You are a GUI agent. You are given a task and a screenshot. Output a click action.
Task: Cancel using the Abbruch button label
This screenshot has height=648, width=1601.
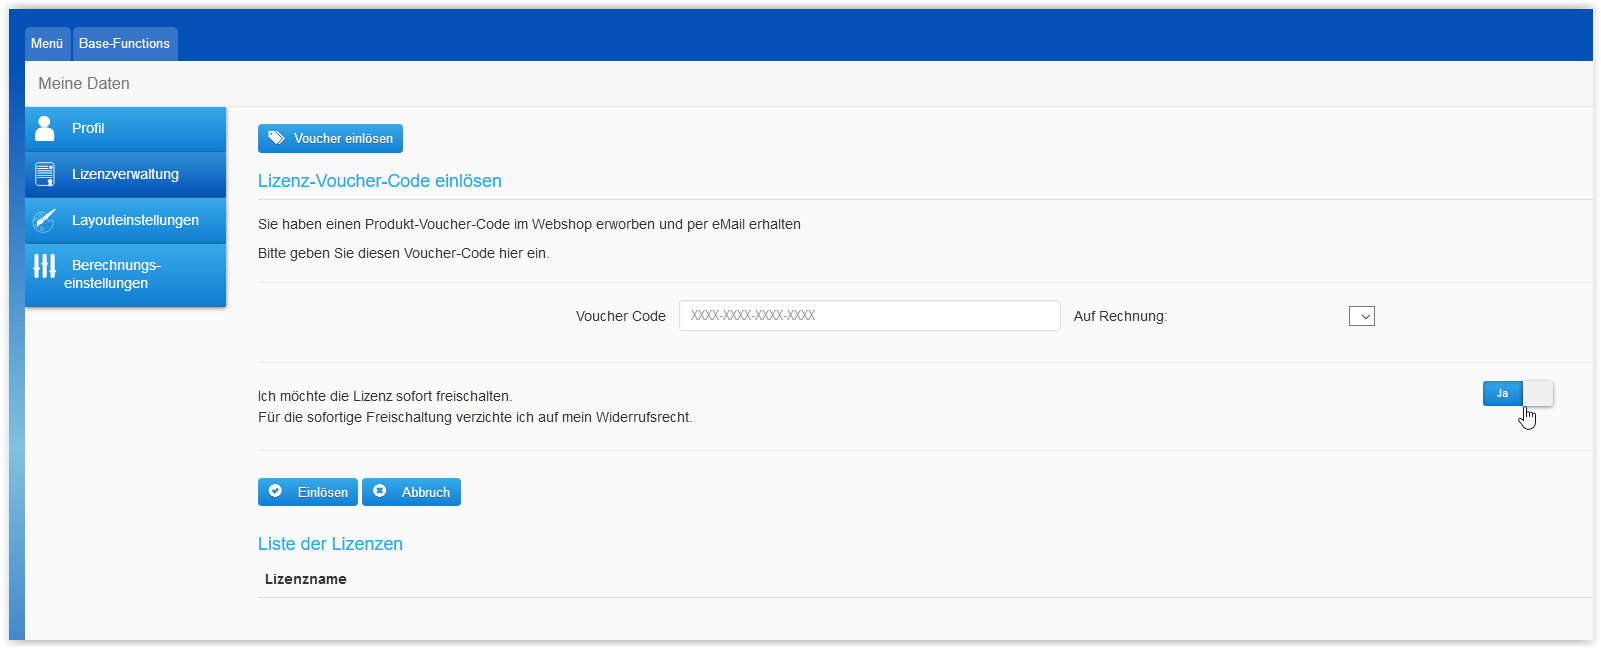pos(426,492)
